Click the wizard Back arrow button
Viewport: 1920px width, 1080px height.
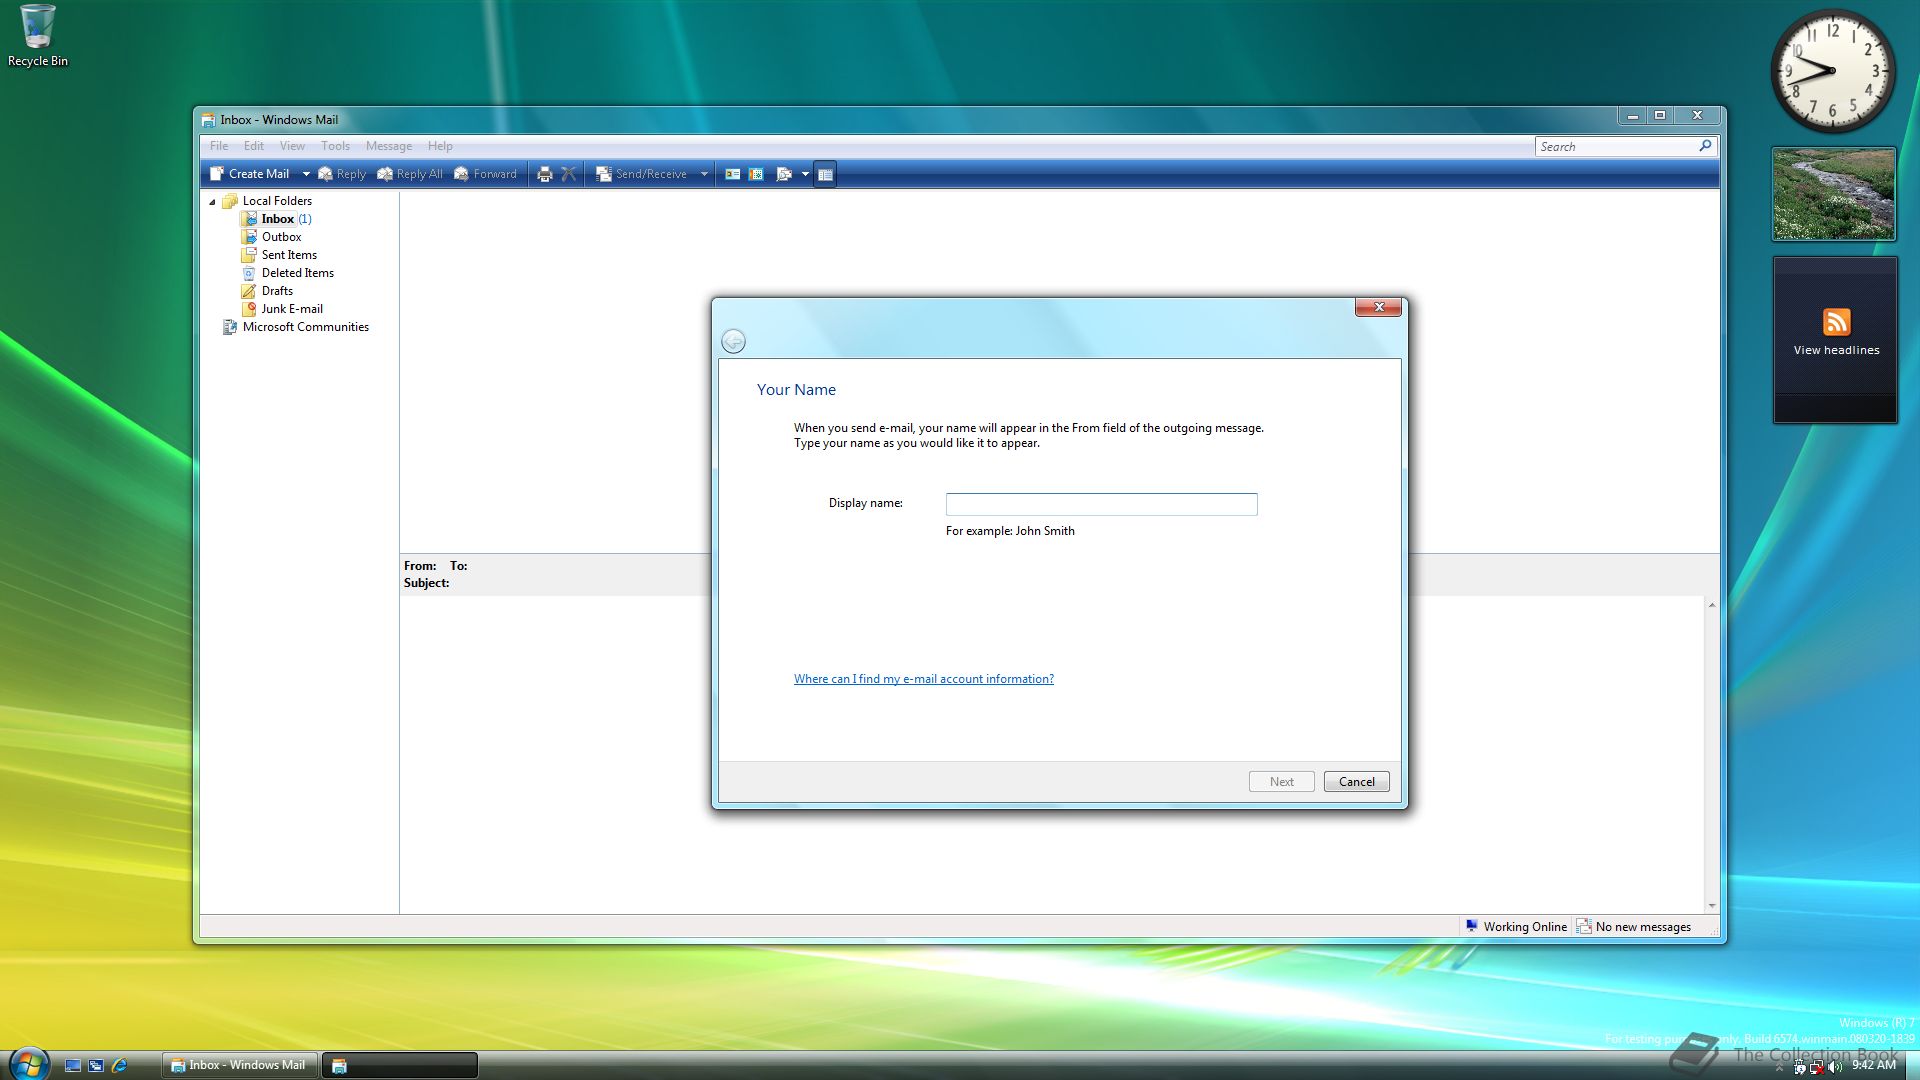(x=733, y=342)
